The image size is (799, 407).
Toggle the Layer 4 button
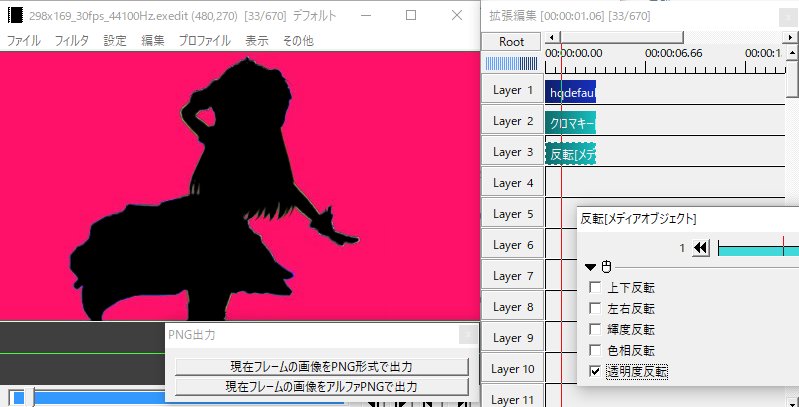pyautogui.click(x=513, y=183)
